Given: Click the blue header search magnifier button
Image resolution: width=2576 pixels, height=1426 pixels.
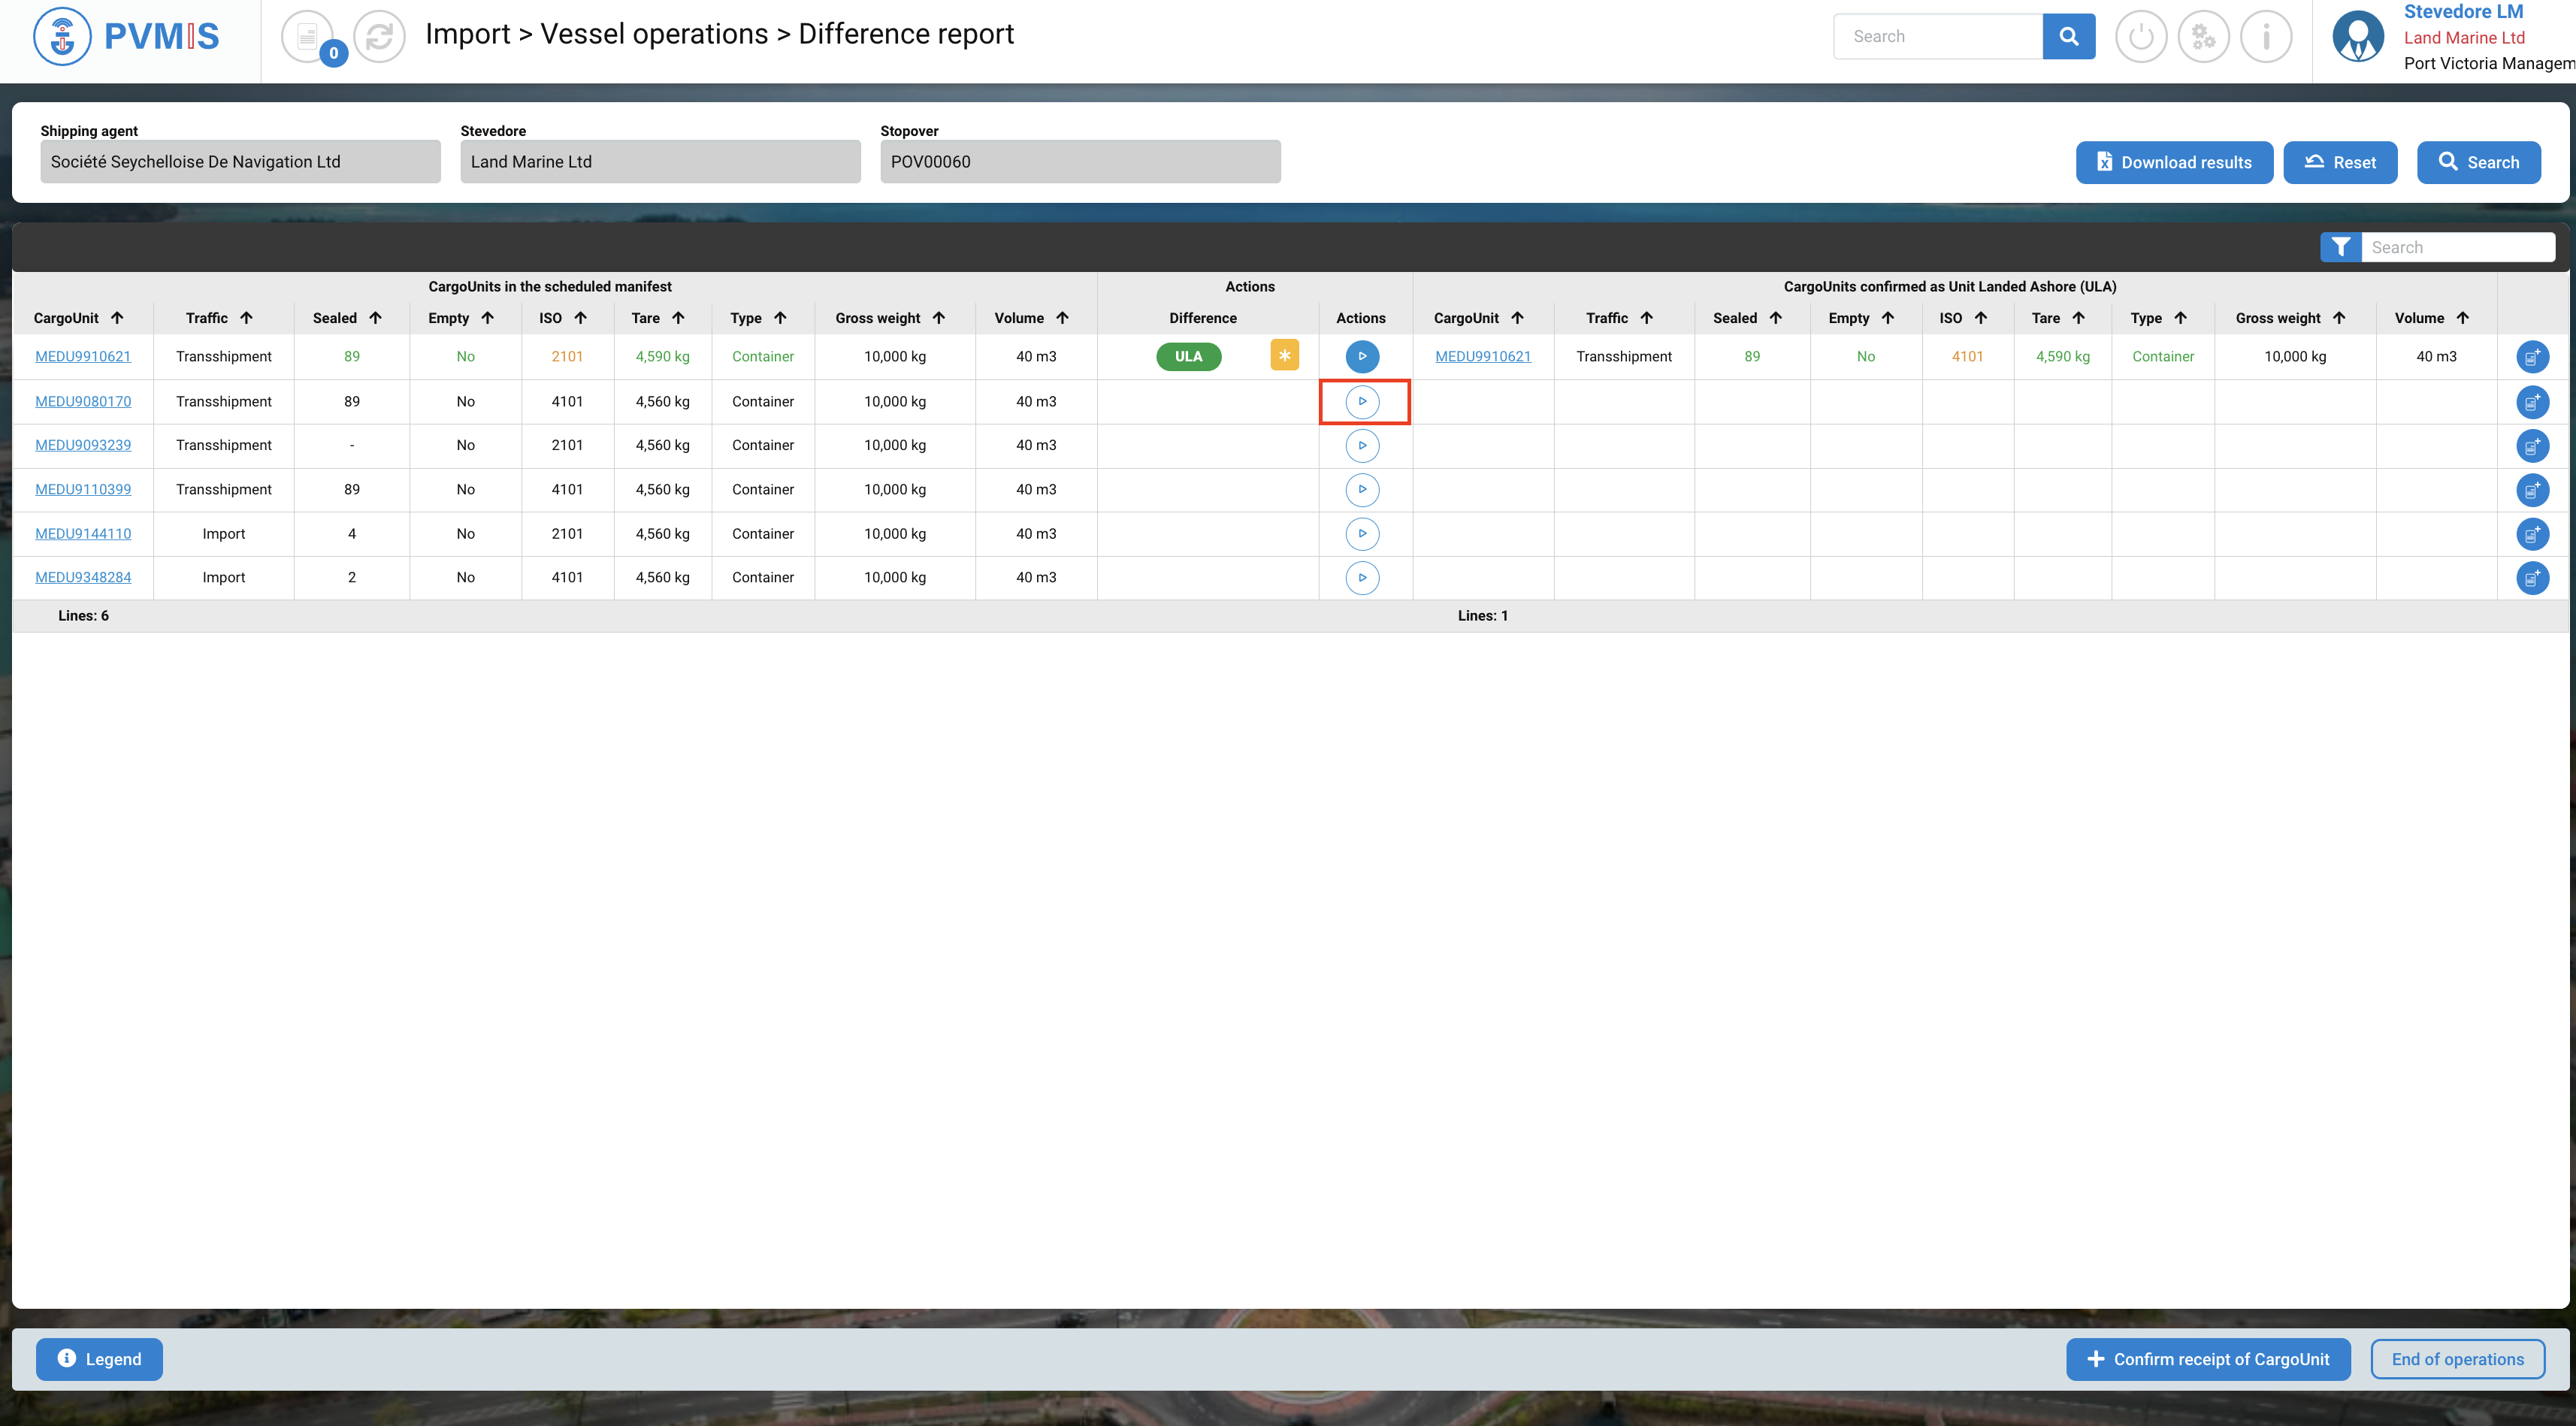Looking at the screenshot, I should coord(2068,37).
